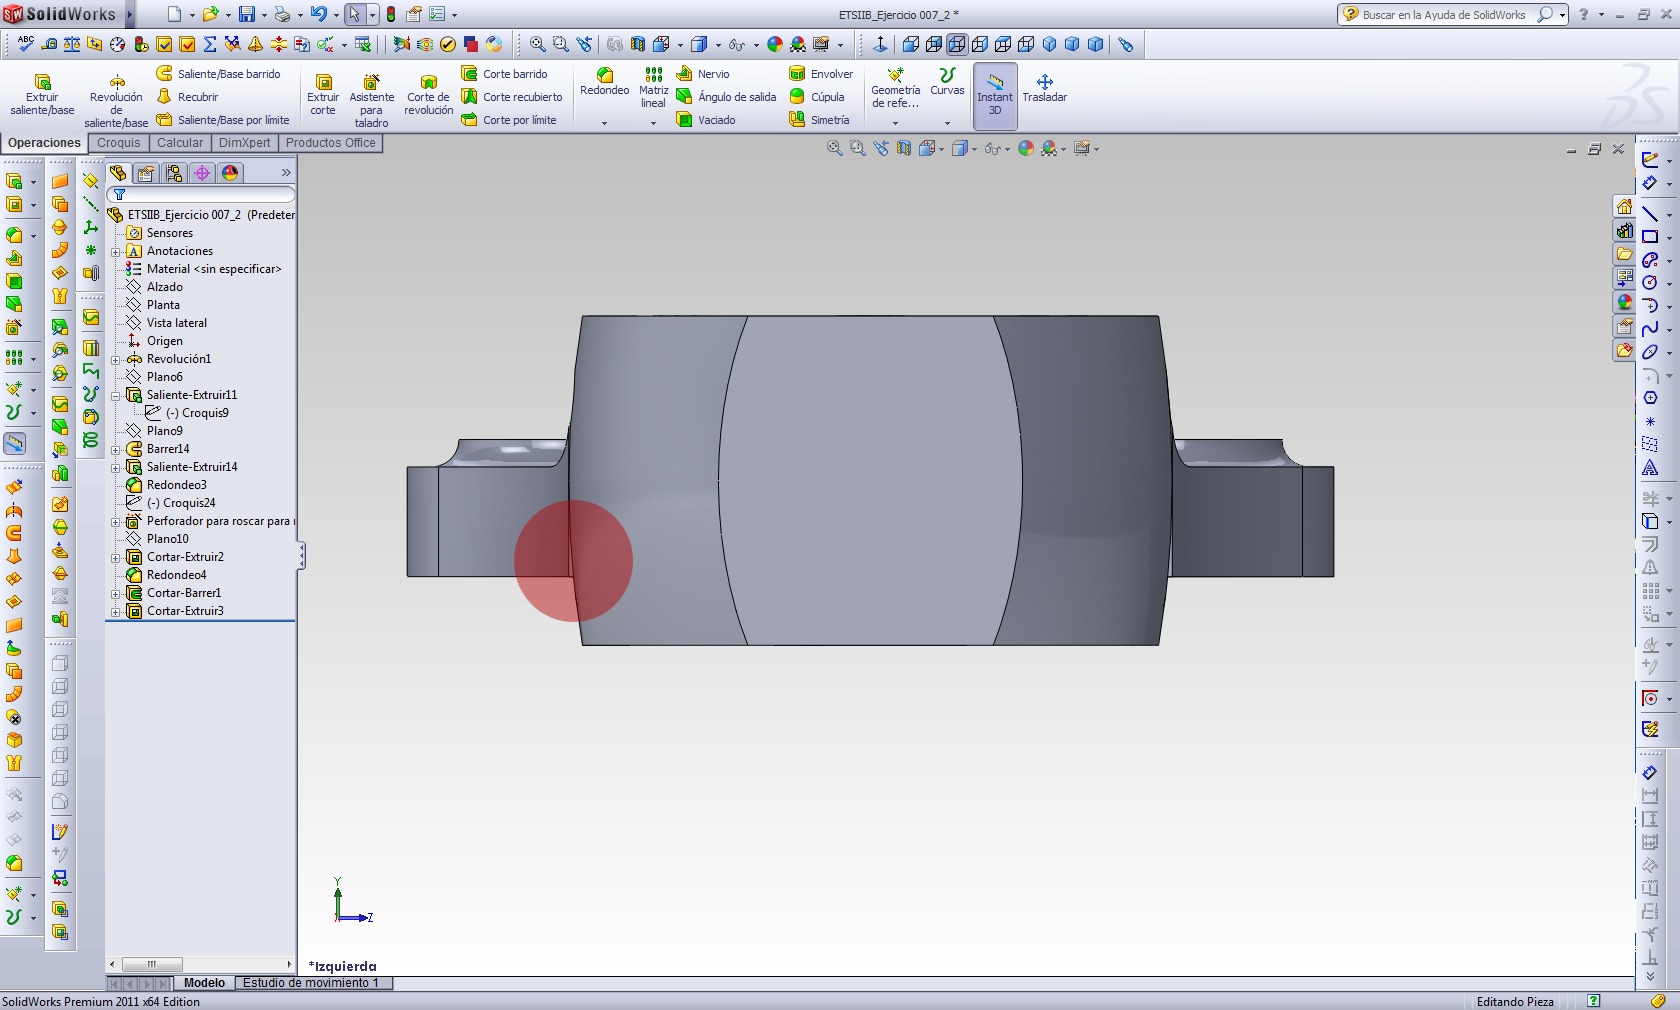
Task: Click Extruir saliente/base tool
Action: pyautogui.click(x=42, y=95)
